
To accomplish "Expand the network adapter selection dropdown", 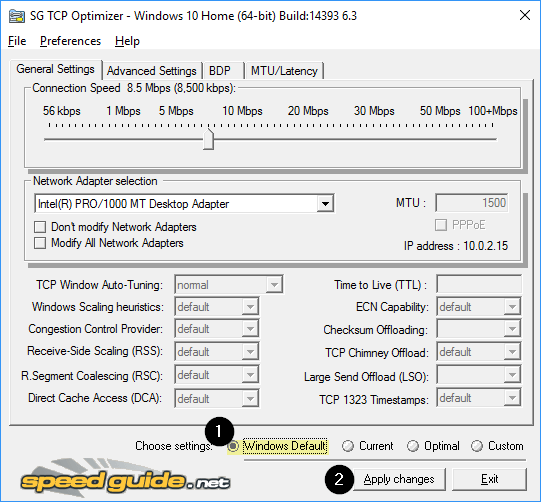I will 325,204.
